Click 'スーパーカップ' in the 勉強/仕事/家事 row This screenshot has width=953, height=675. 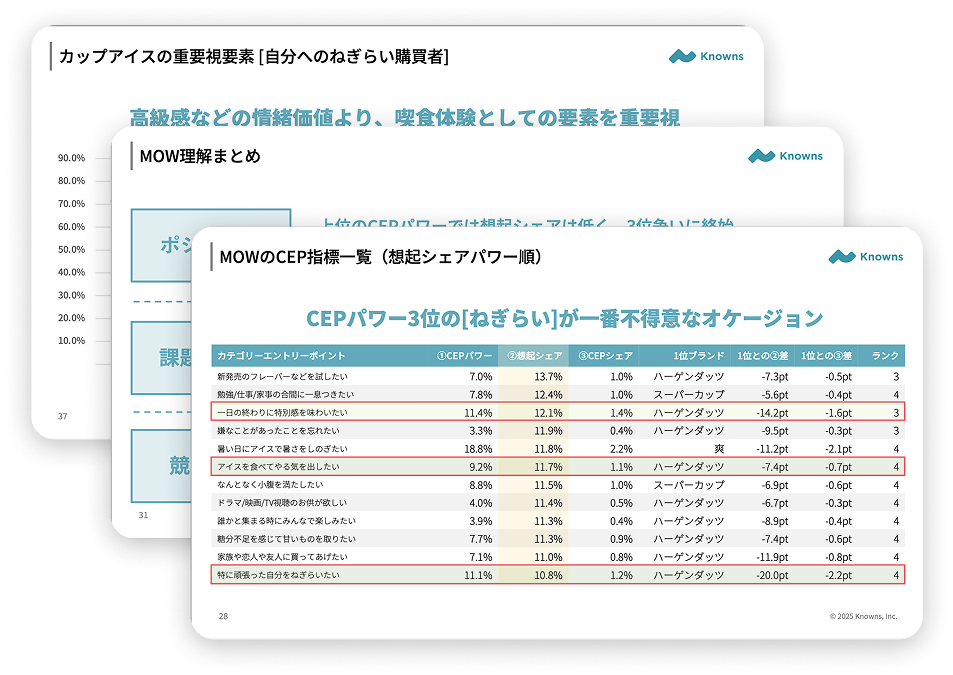(x=689, y=395)
